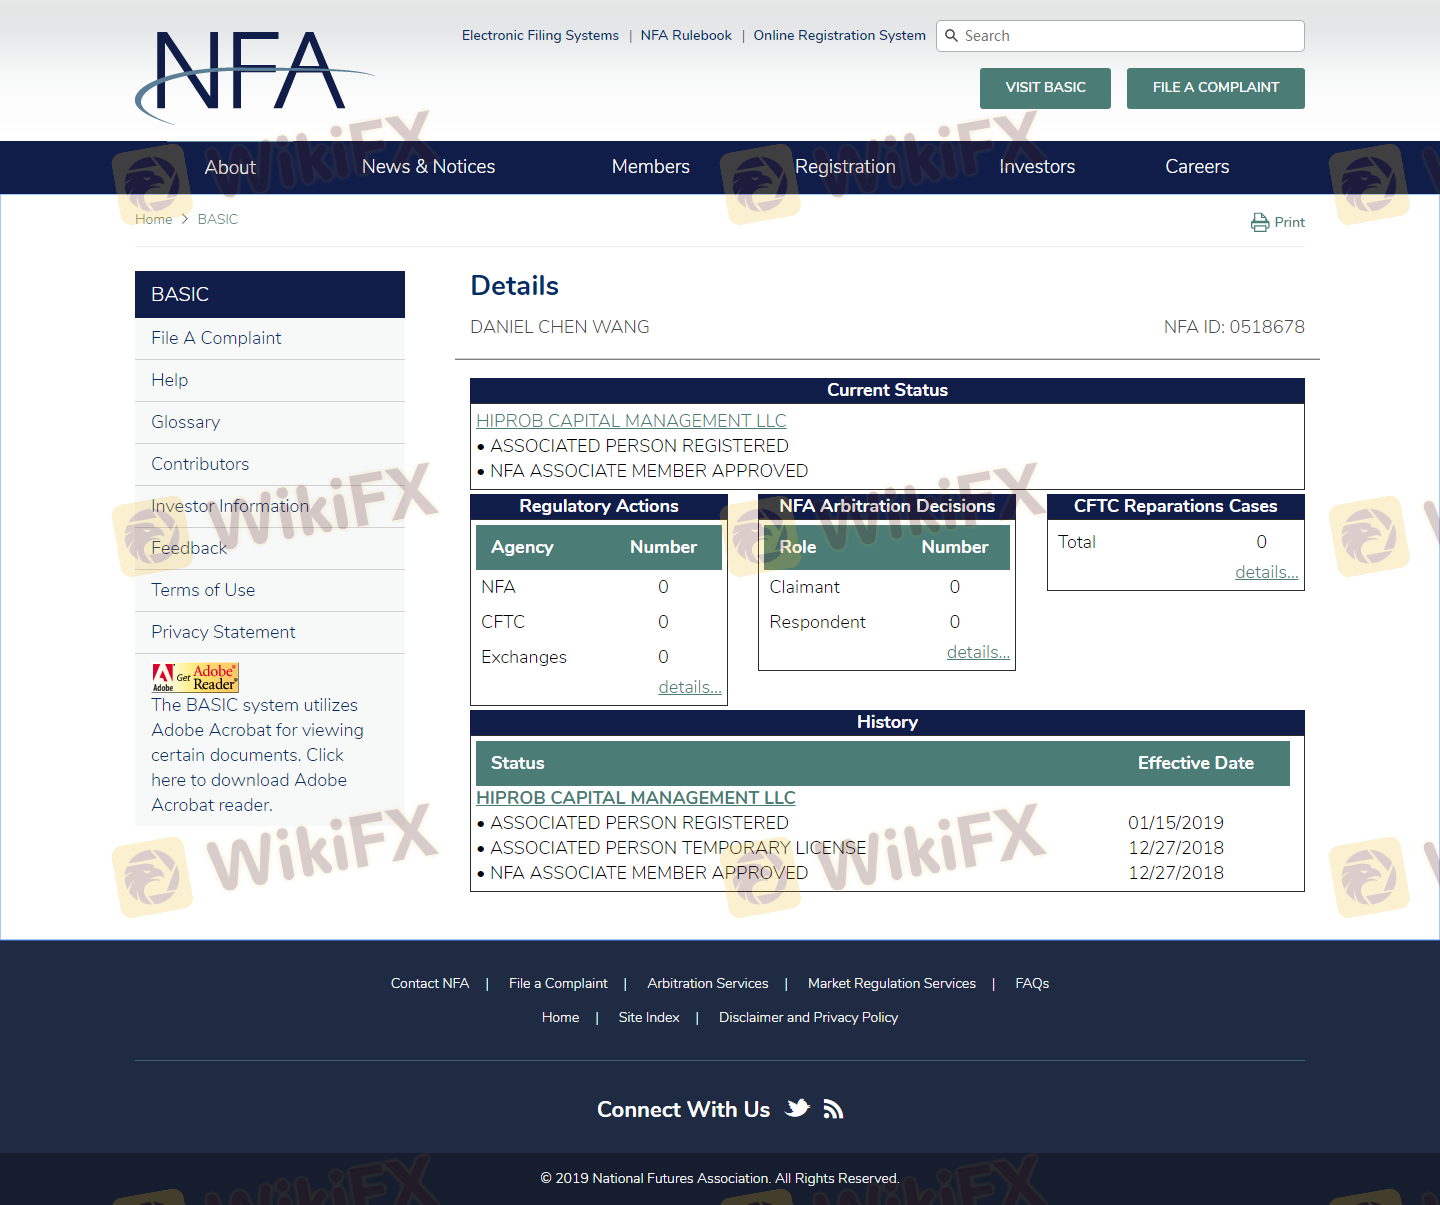Open the News & Notices menu

(x=428, y=167)
